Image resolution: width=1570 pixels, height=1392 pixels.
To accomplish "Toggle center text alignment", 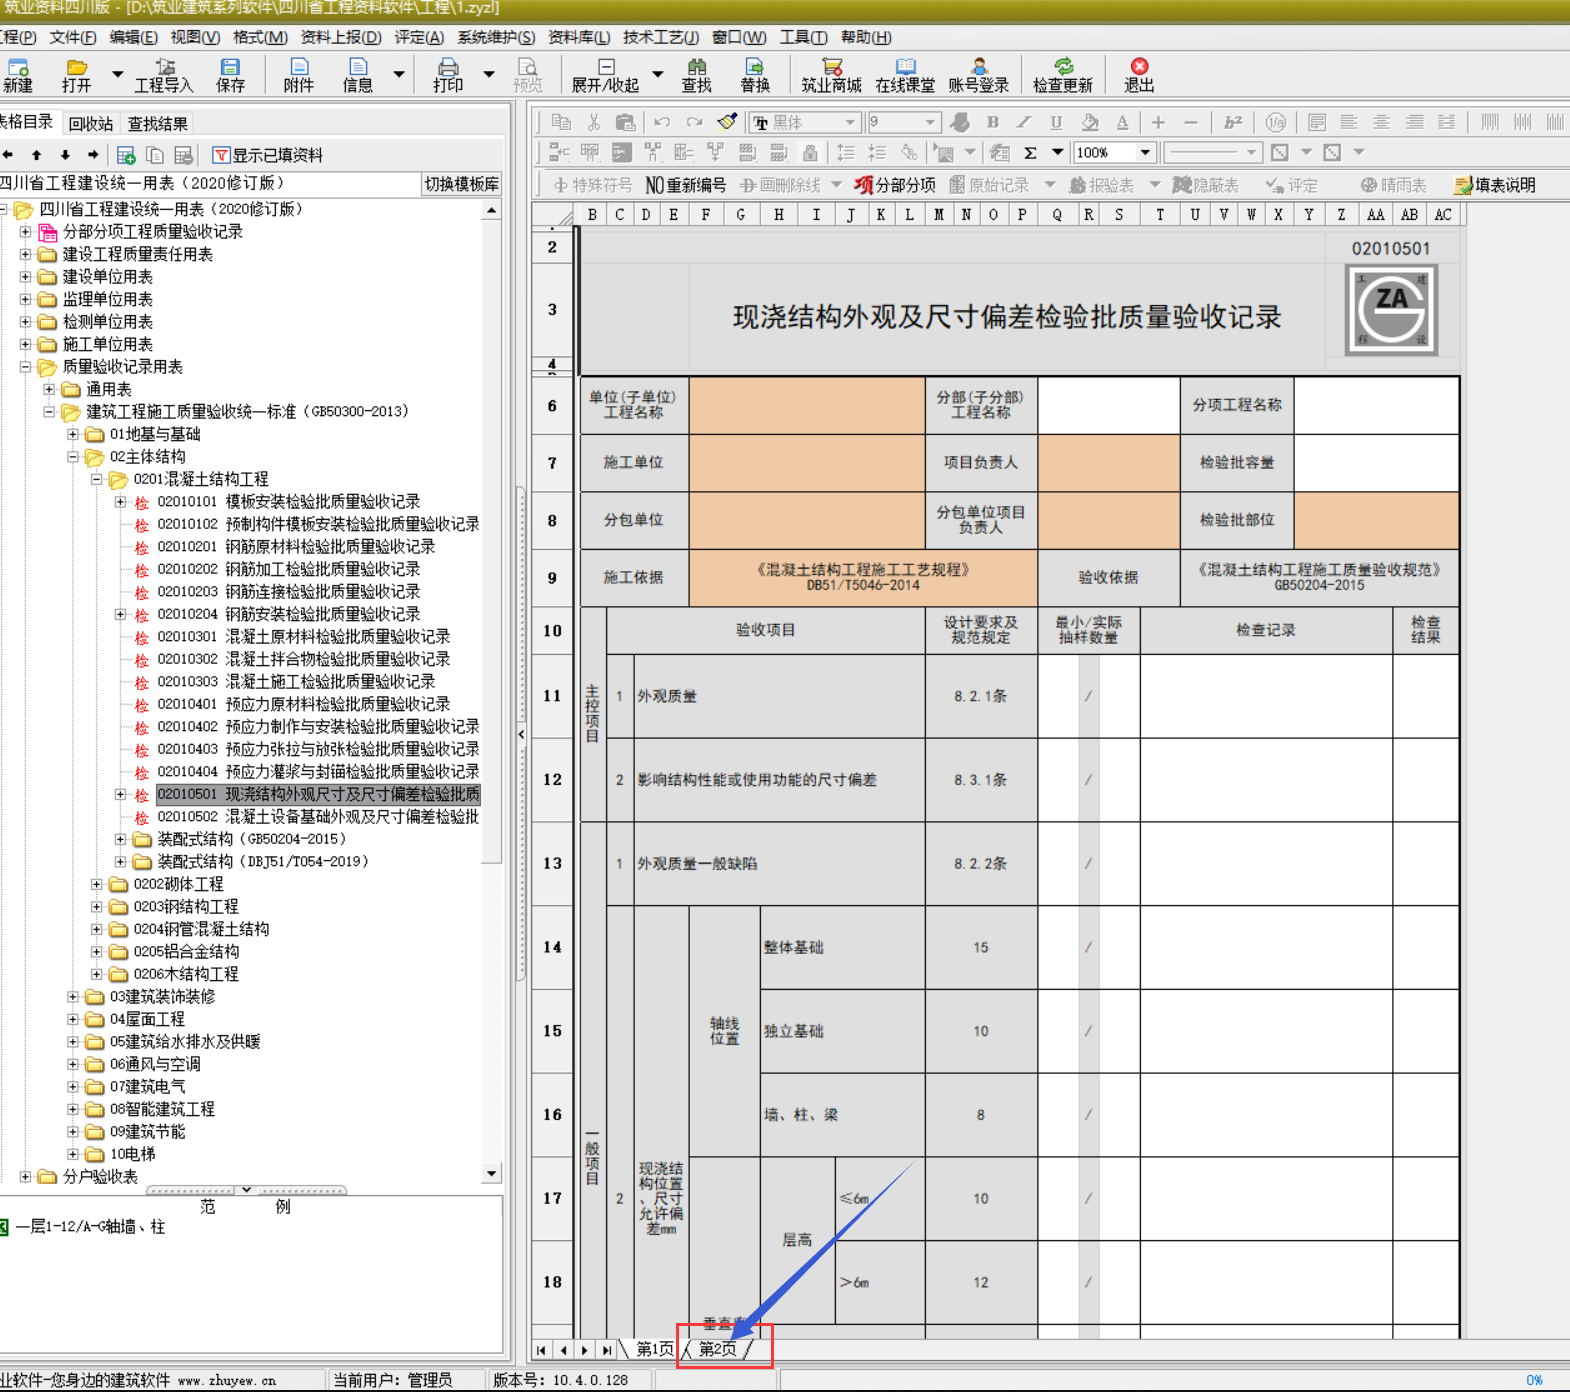I will click(x=1381, y=122).
